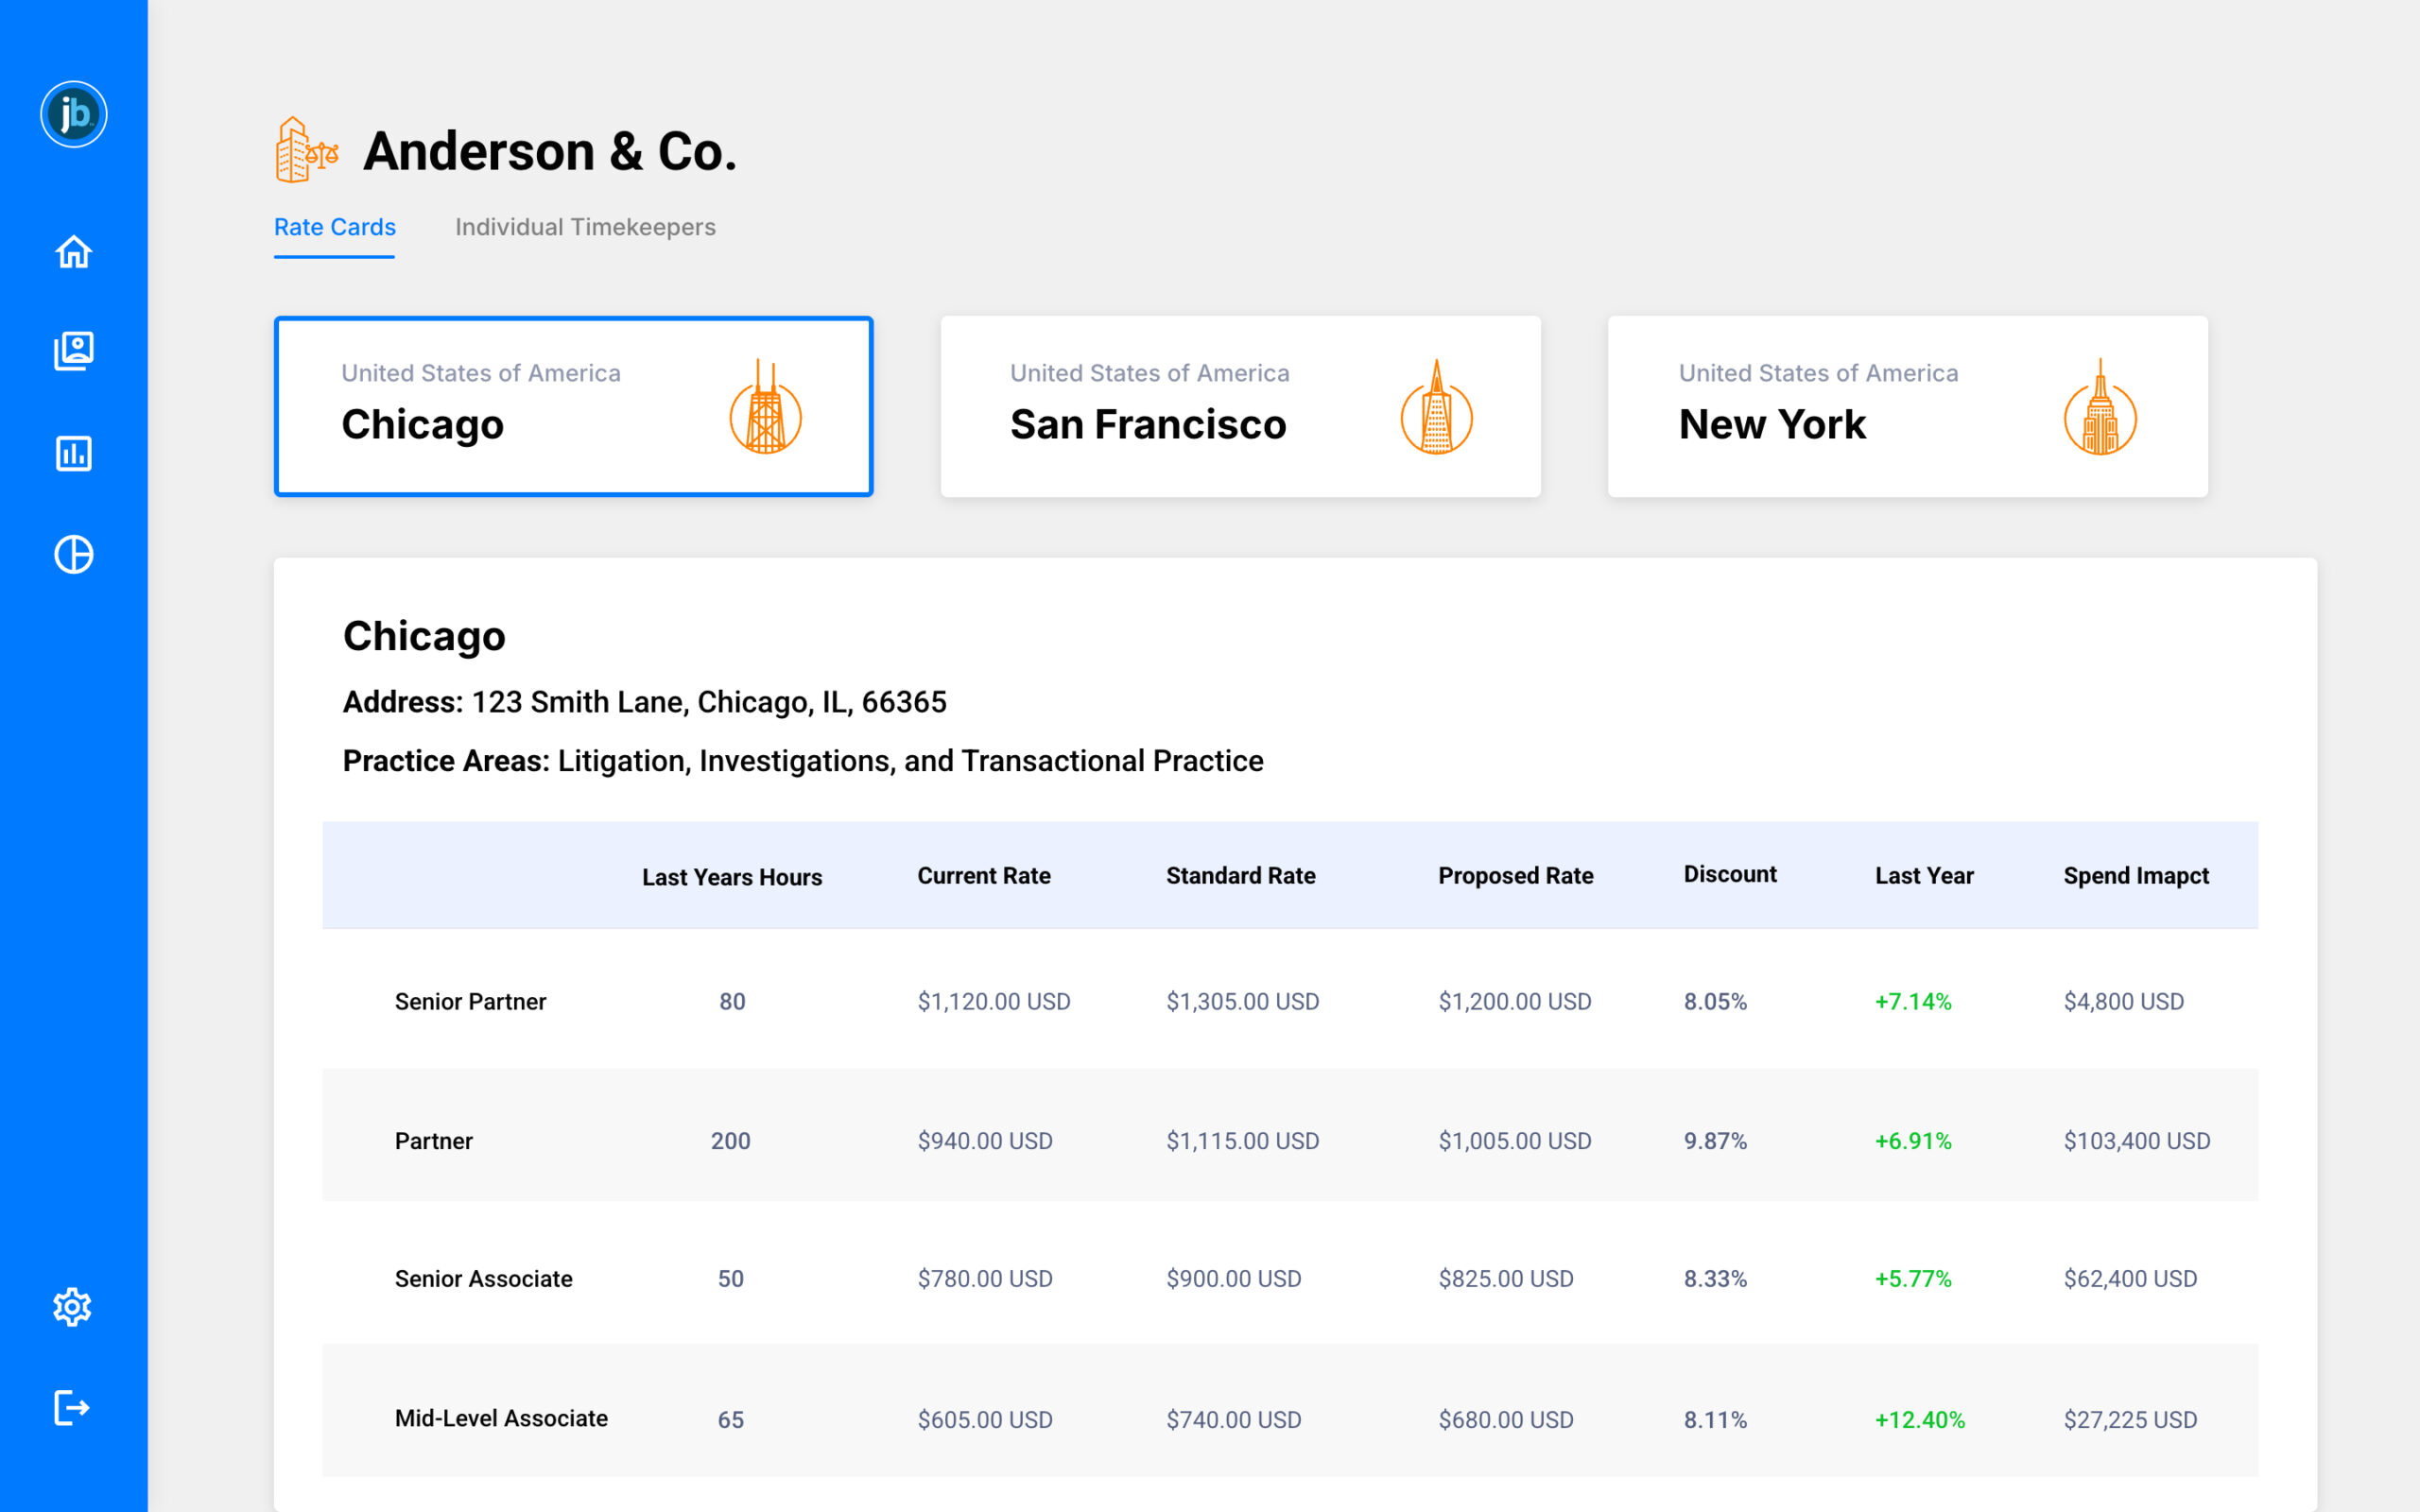
Task: Click the logout icon in sidebar
Action: [72, 1408]
